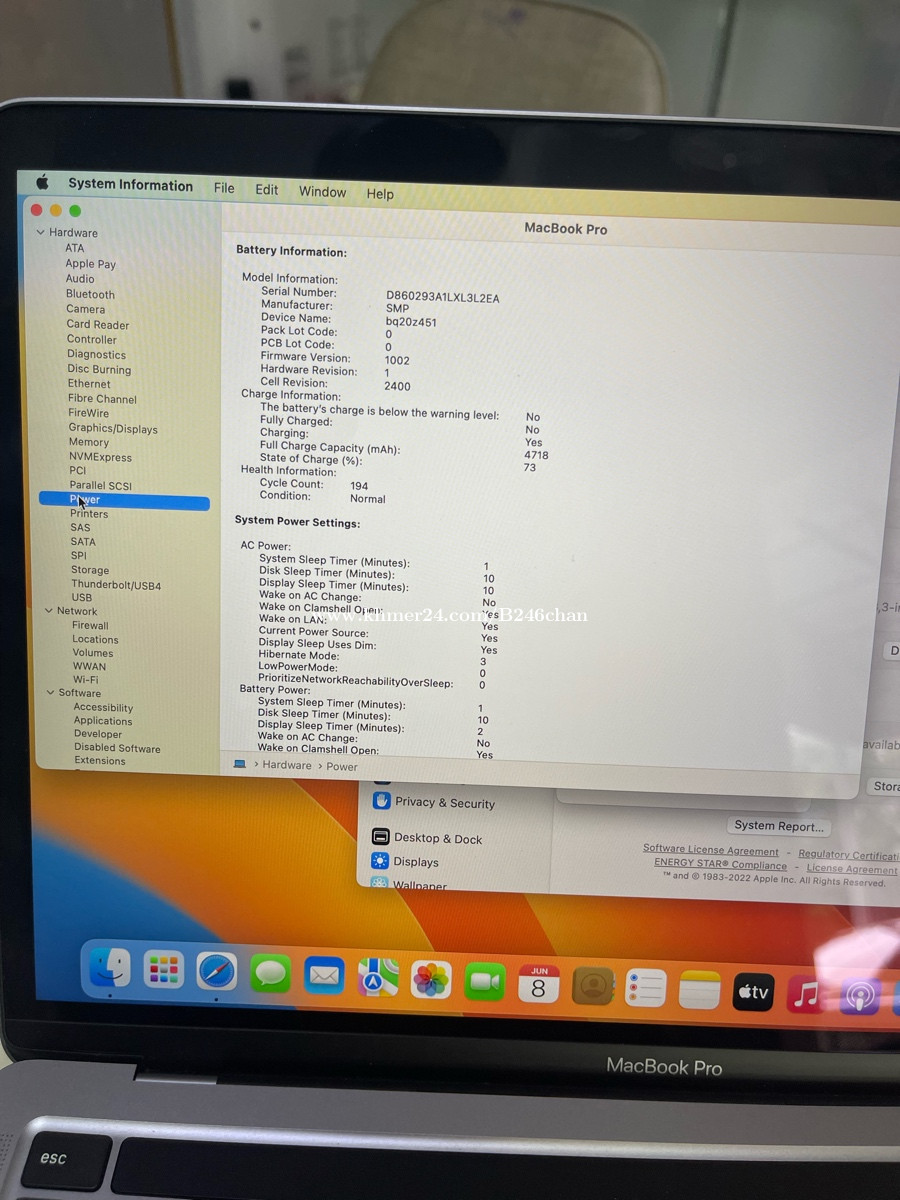Open the ENERGY STAR Compliance link

click(720, 864)
